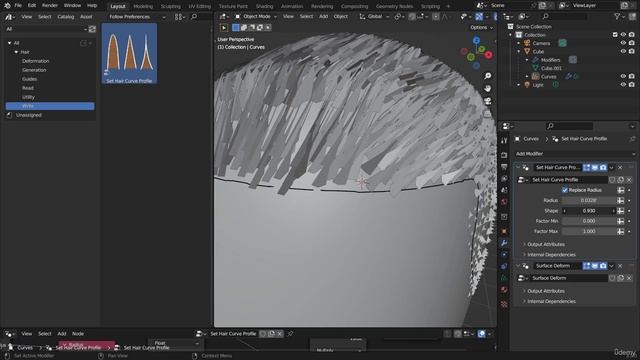Open the Output properties tab icon
640x360 pixels.
click(x=504, y=167)
